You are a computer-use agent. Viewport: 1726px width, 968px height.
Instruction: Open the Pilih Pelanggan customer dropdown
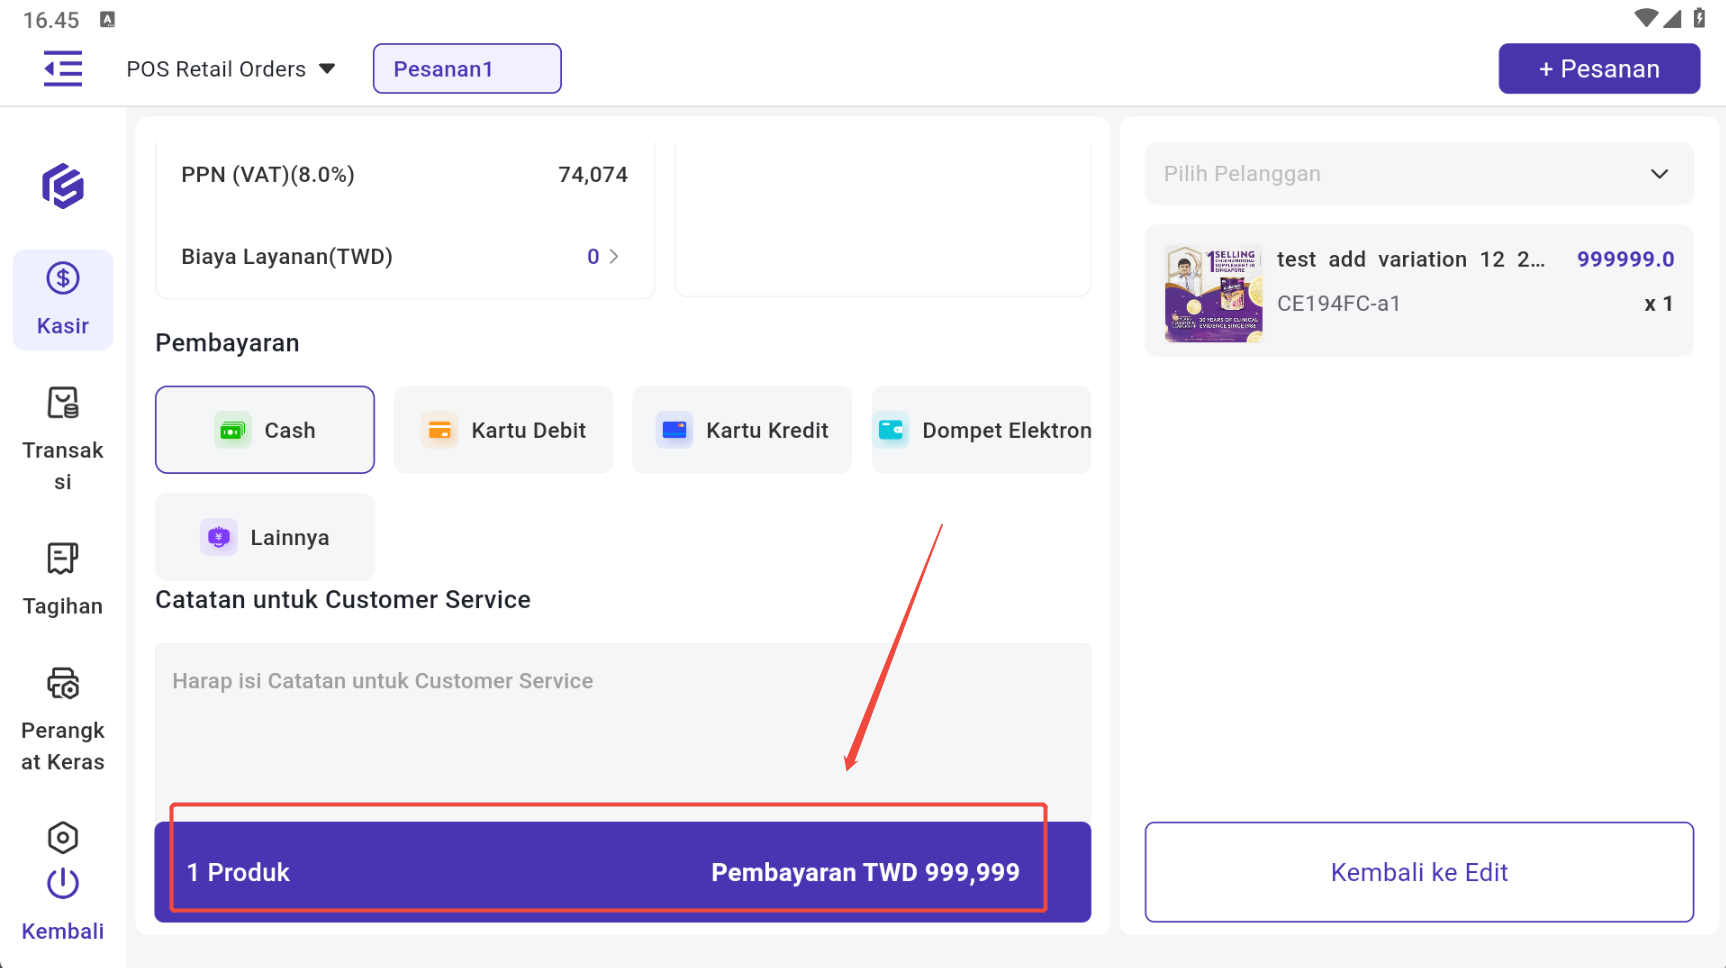(x=1419, y=174)
